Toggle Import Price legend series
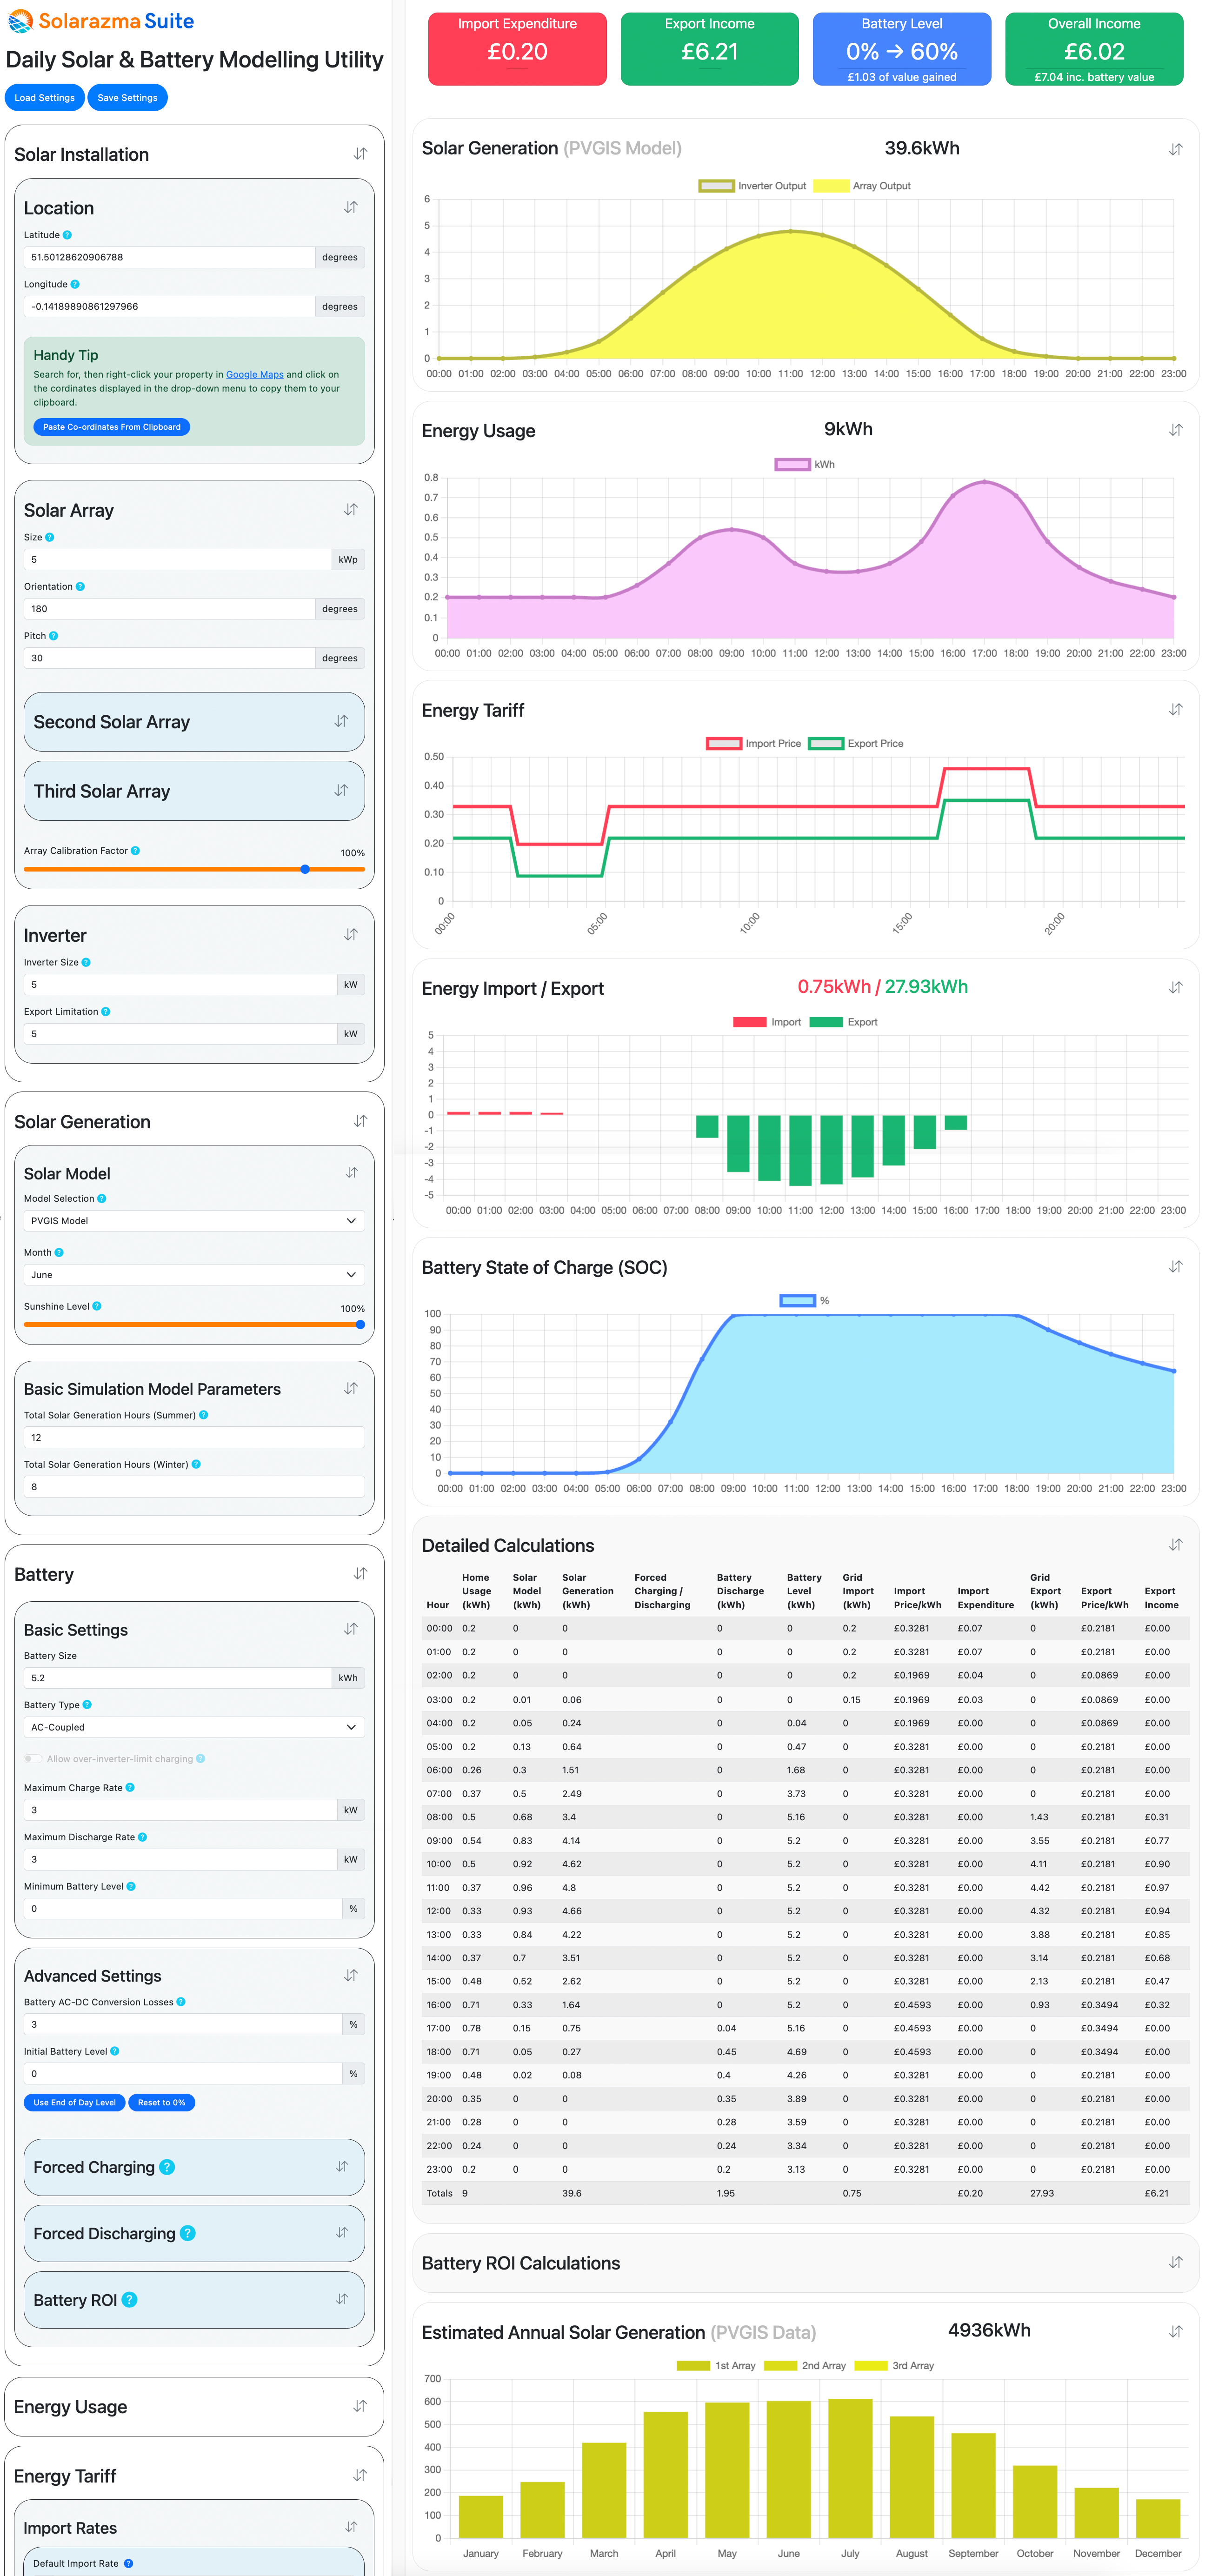Image resolution: width=1205 pixels, height=2576 pixels. [754, 743]
